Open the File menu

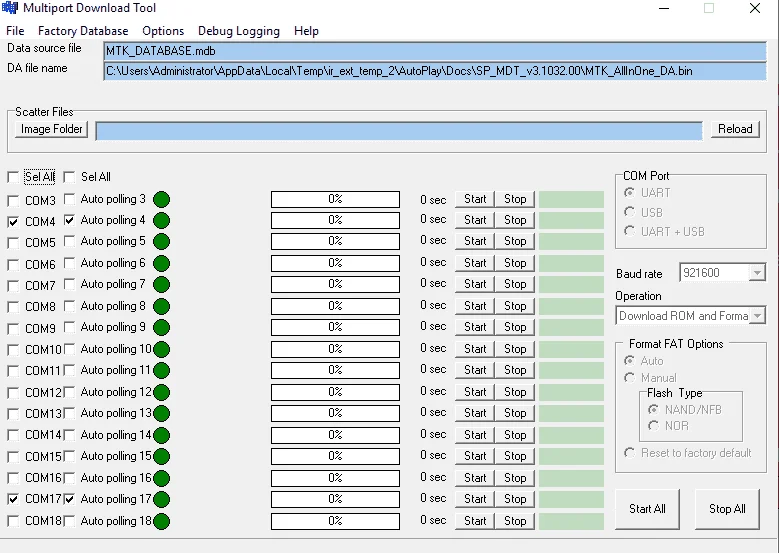click(x=15, y=31)
